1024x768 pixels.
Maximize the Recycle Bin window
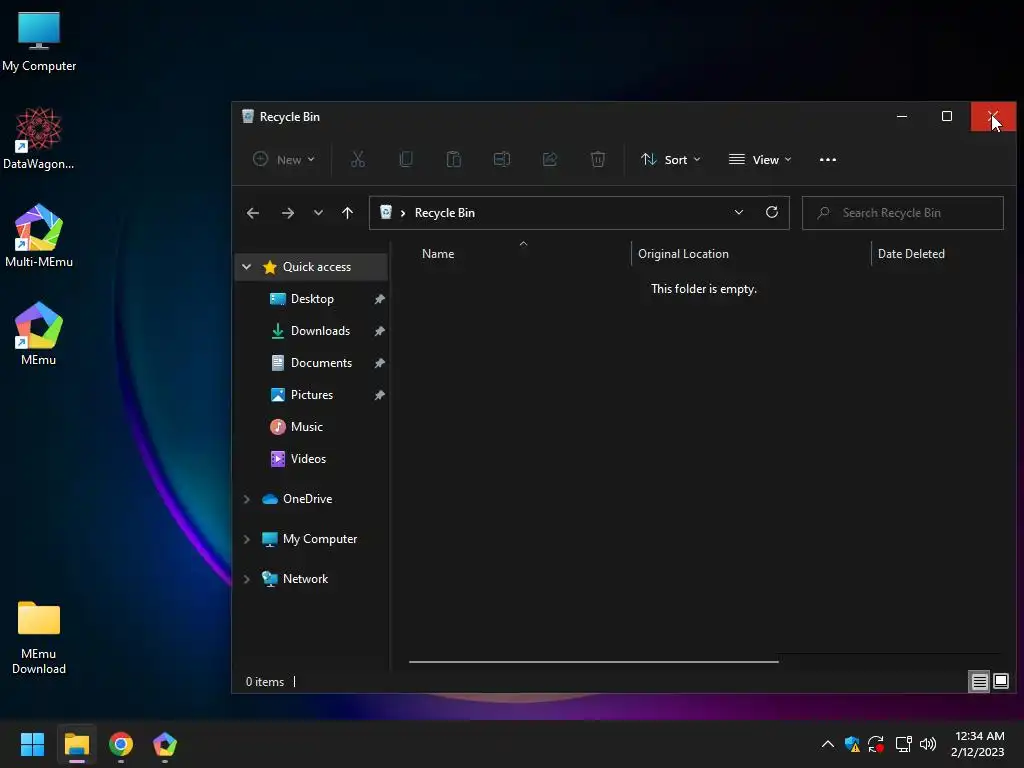[946, 116]
